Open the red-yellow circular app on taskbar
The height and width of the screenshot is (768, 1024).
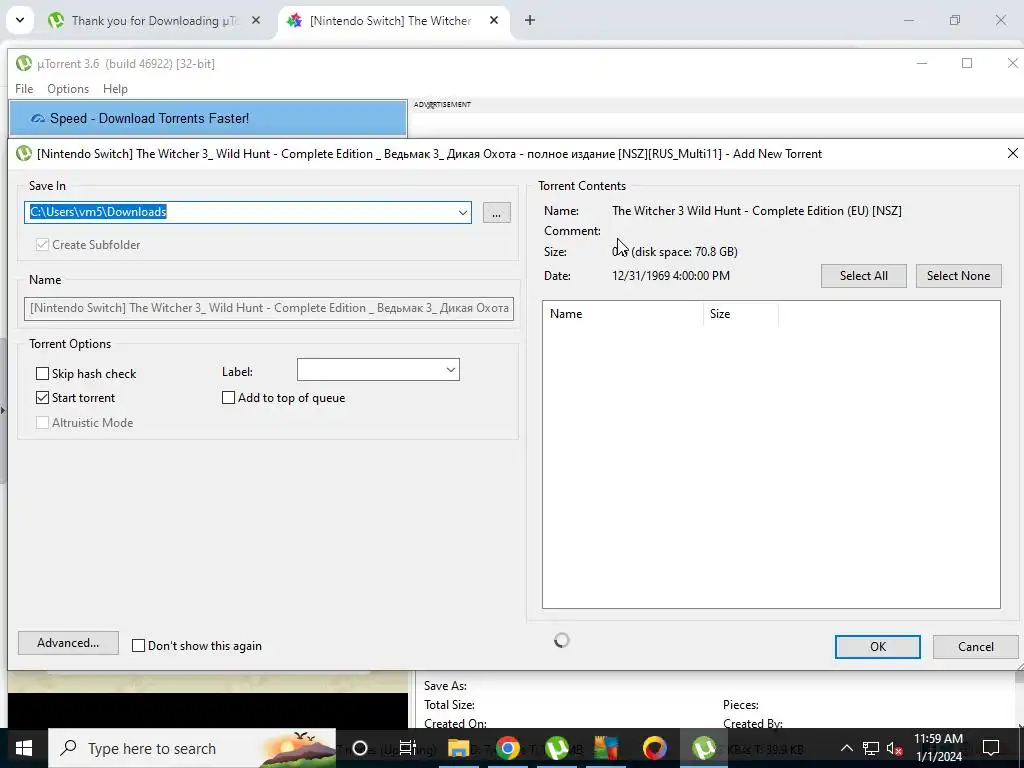point(654,748)
